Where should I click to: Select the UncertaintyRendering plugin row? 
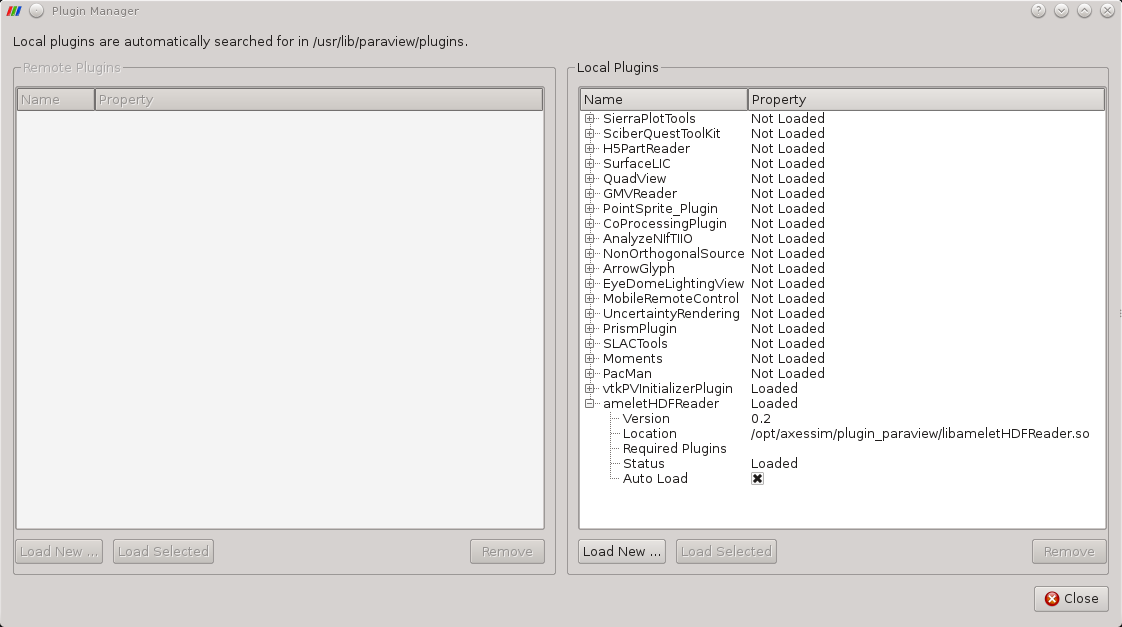842,314
